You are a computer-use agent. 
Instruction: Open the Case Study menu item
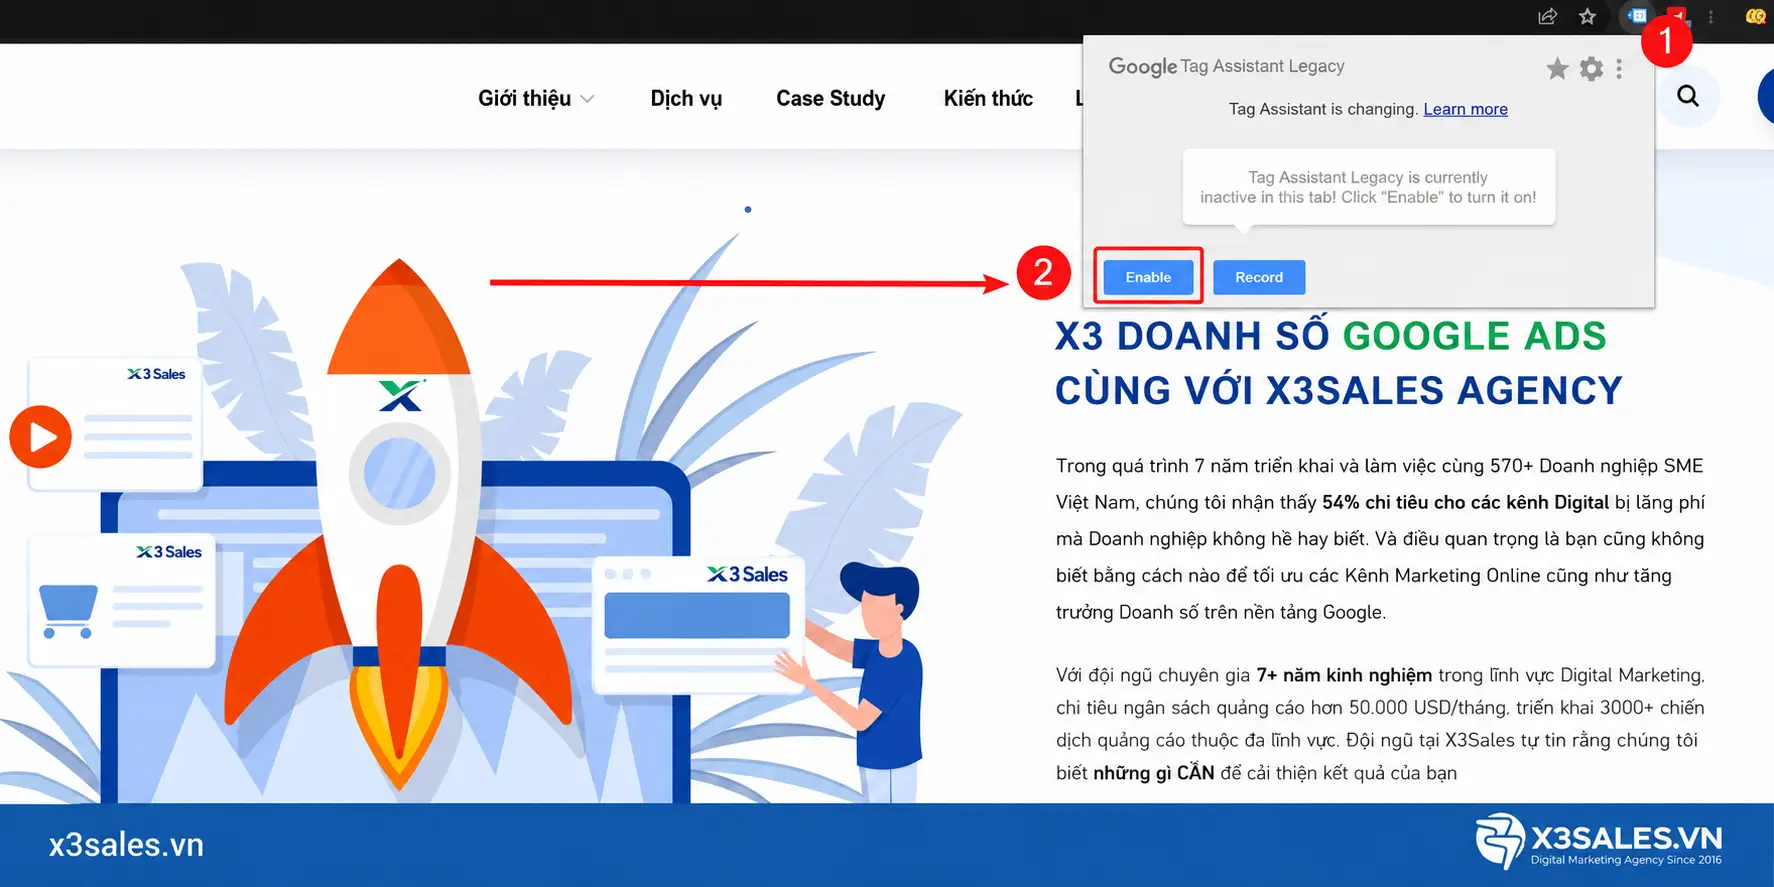(831, 98)
